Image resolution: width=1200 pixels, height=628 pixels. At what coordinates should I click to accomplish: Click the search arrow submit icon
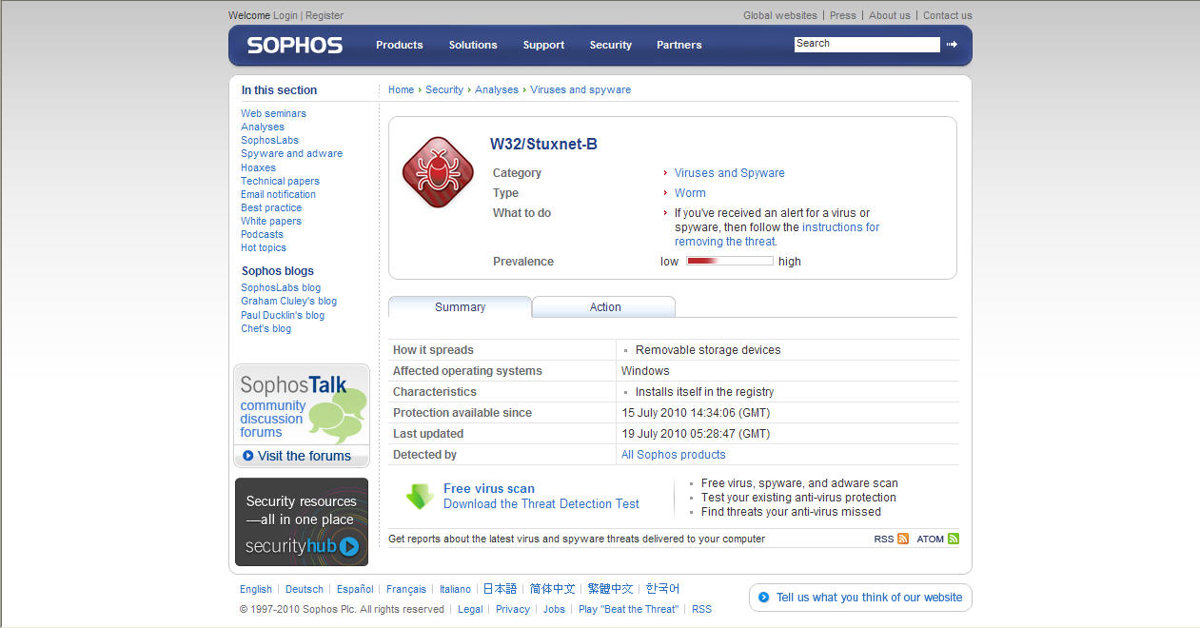click(952, 44)
